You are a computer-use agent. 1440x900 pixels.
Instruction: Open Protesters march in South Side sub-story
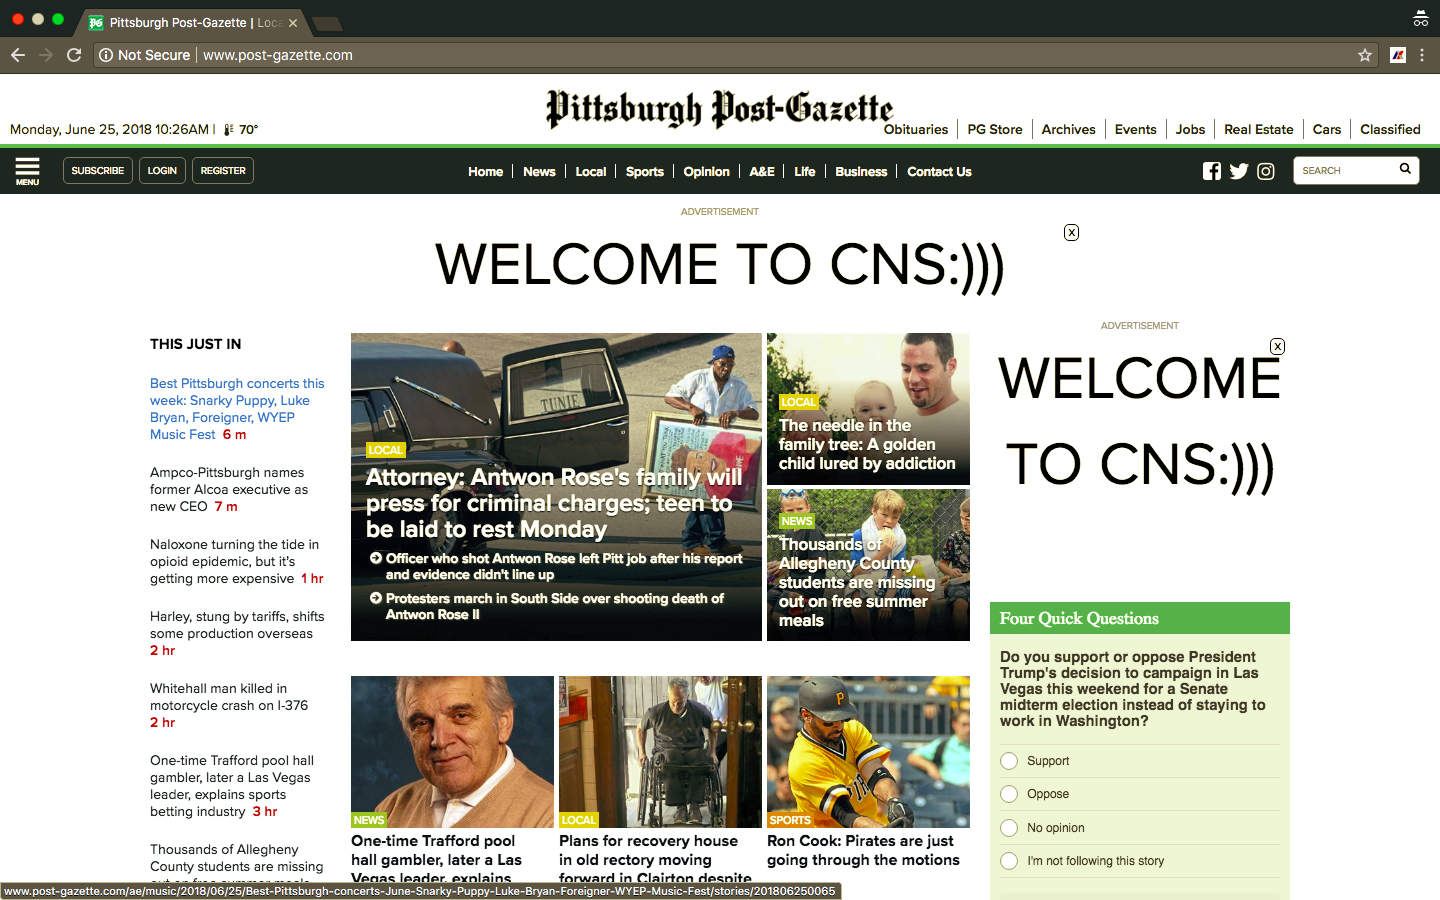tap(554, 606)
